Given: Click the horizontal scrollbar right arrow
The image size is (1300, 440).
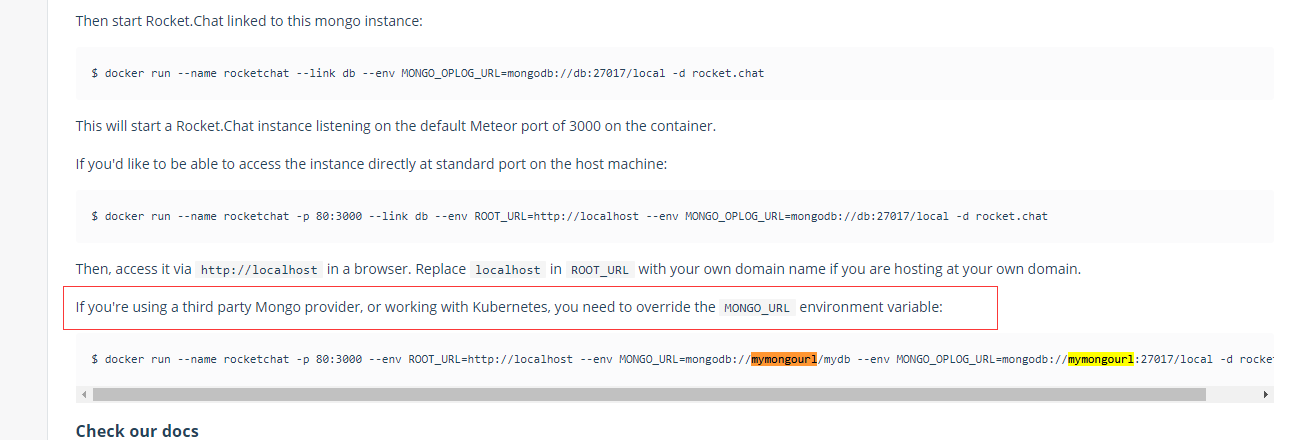Looking at the screenshot, I should click(x=1267, y=395).
